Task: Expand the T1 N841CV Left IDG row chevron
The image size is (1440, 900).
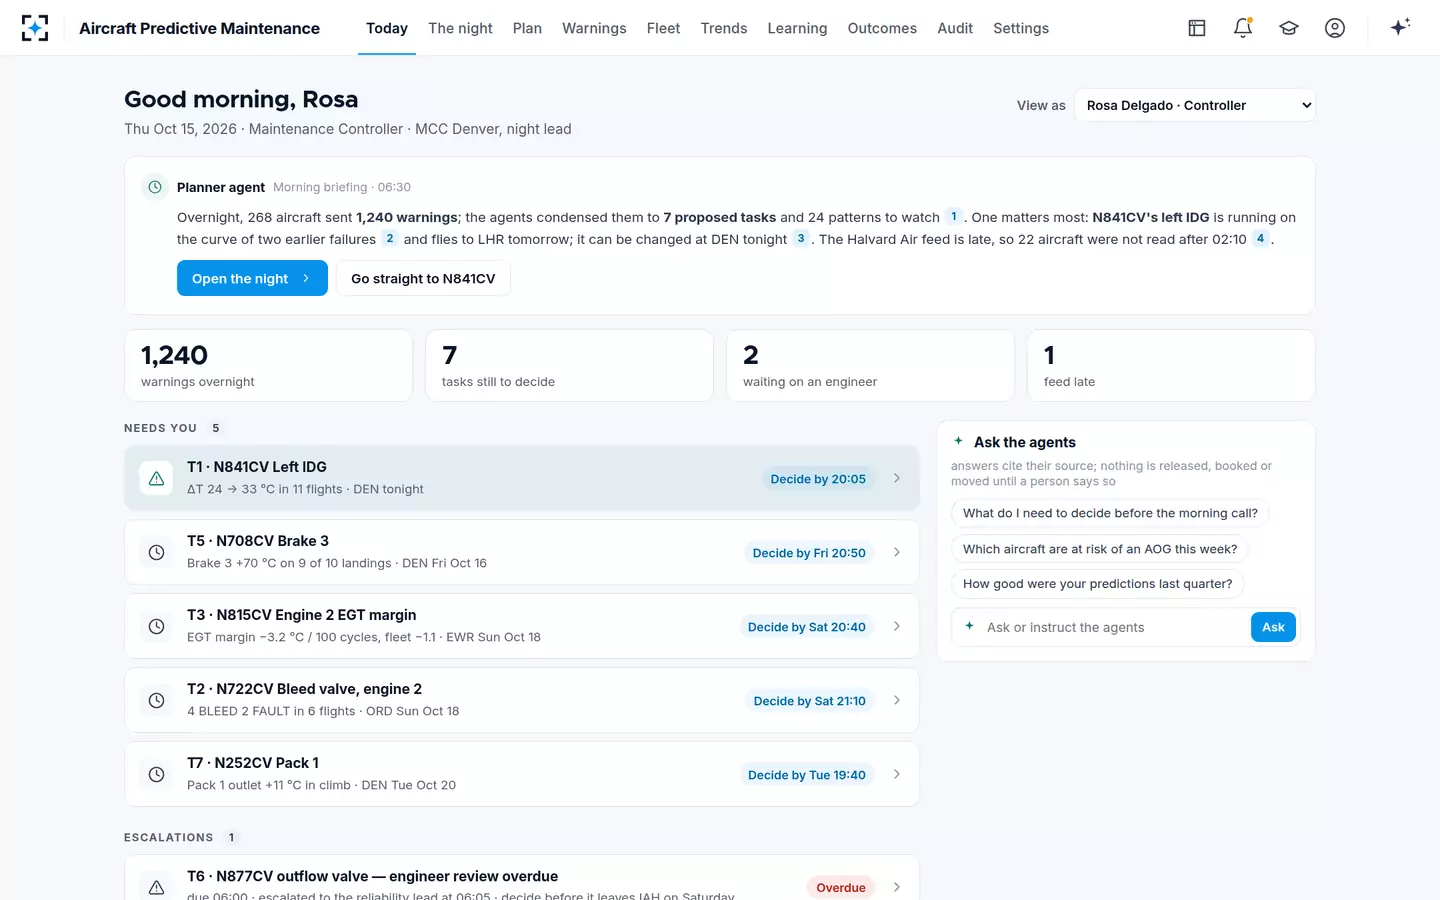Action: (x=897, y=479)
